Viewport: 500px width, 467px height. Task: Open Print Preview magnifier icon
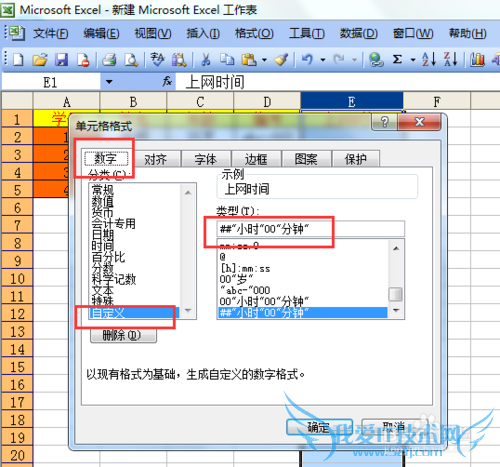click(131, 60)
